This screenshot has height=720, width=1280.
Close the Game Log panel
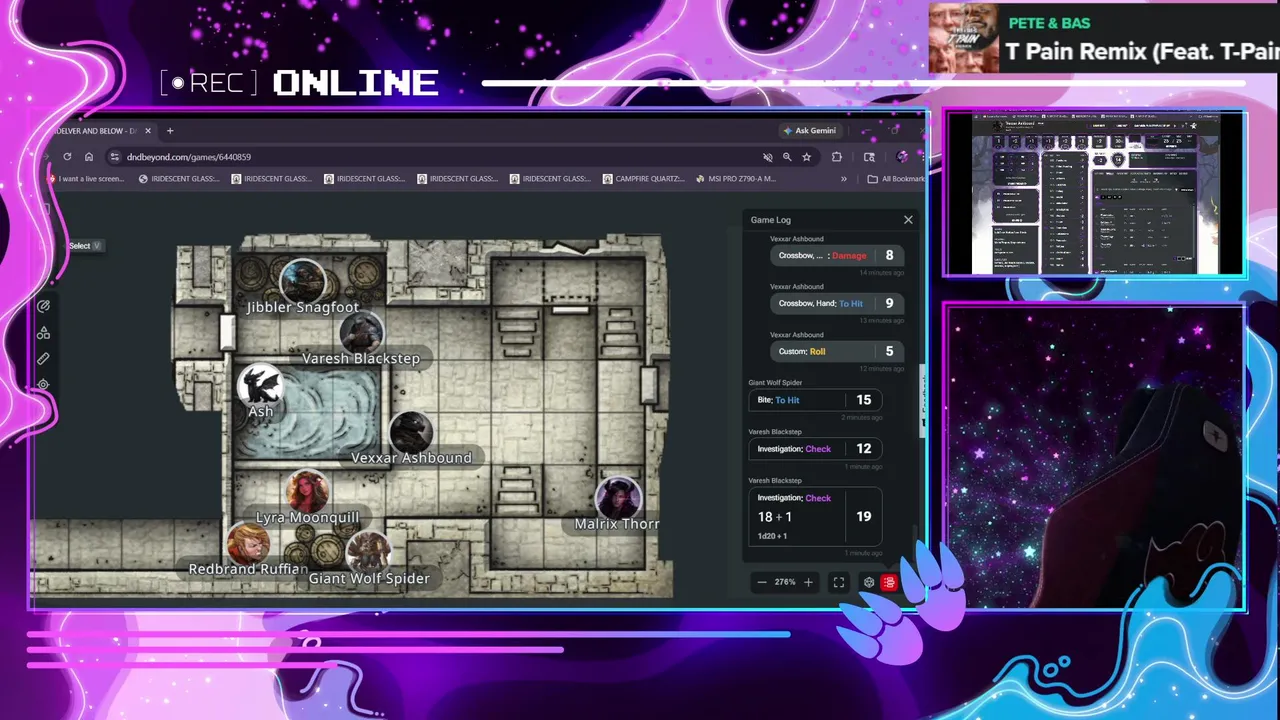(x=908, y=220)
